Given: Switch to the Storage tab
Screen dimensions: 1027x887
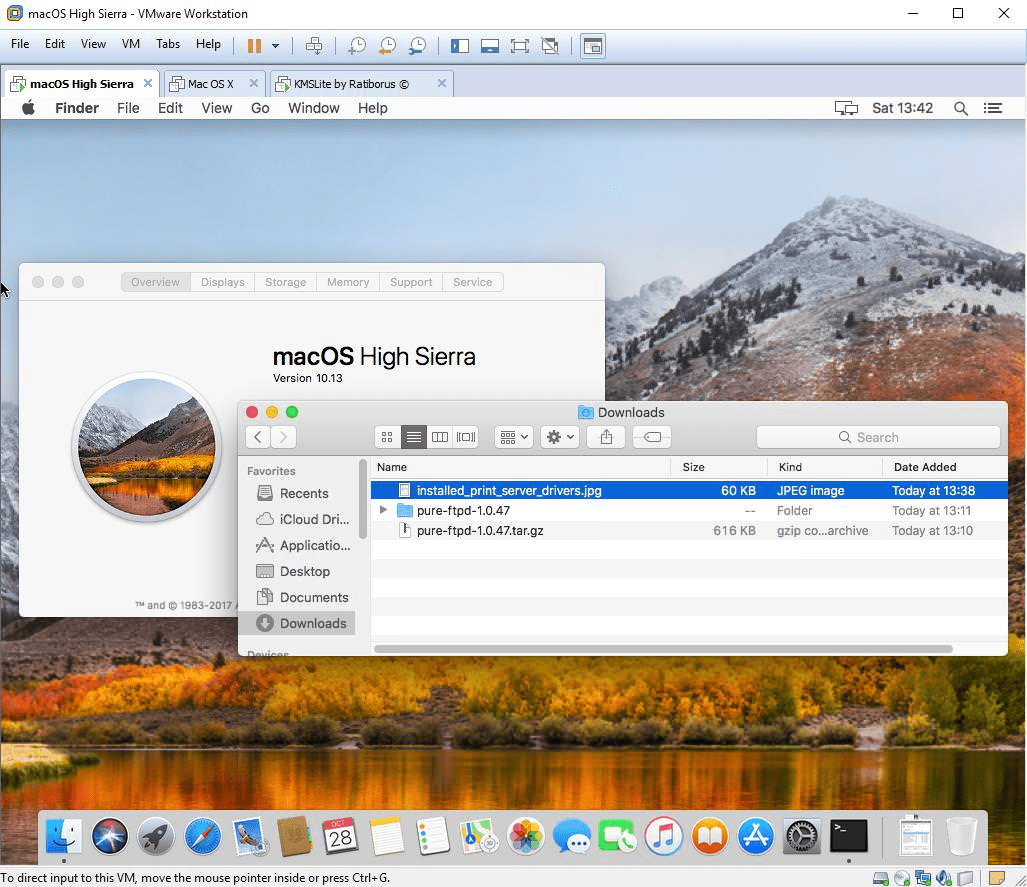Looking at the screenshot, I should pyautogui.click(x=285, y=281).
